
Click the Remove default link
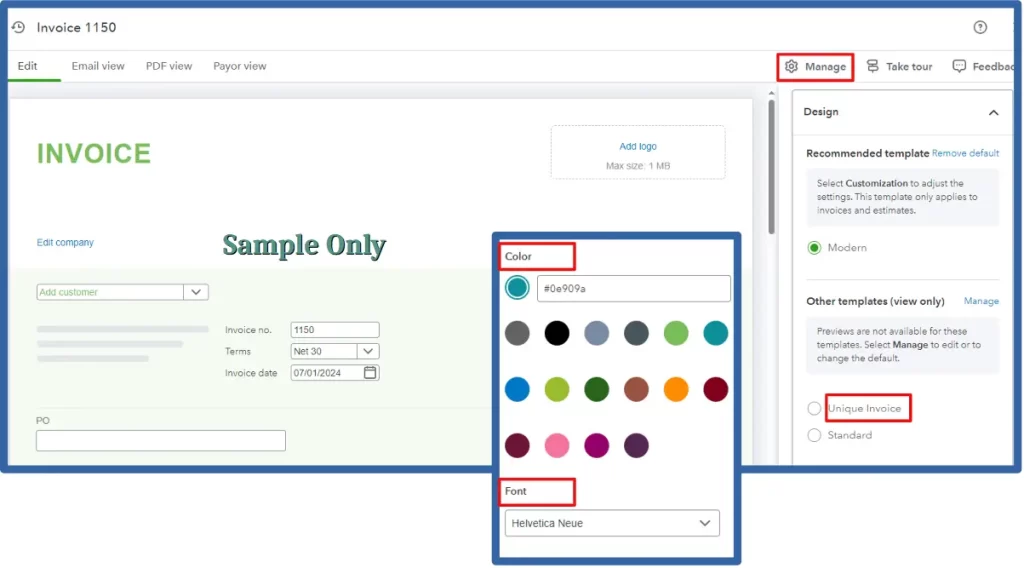(x=965, y=153)
